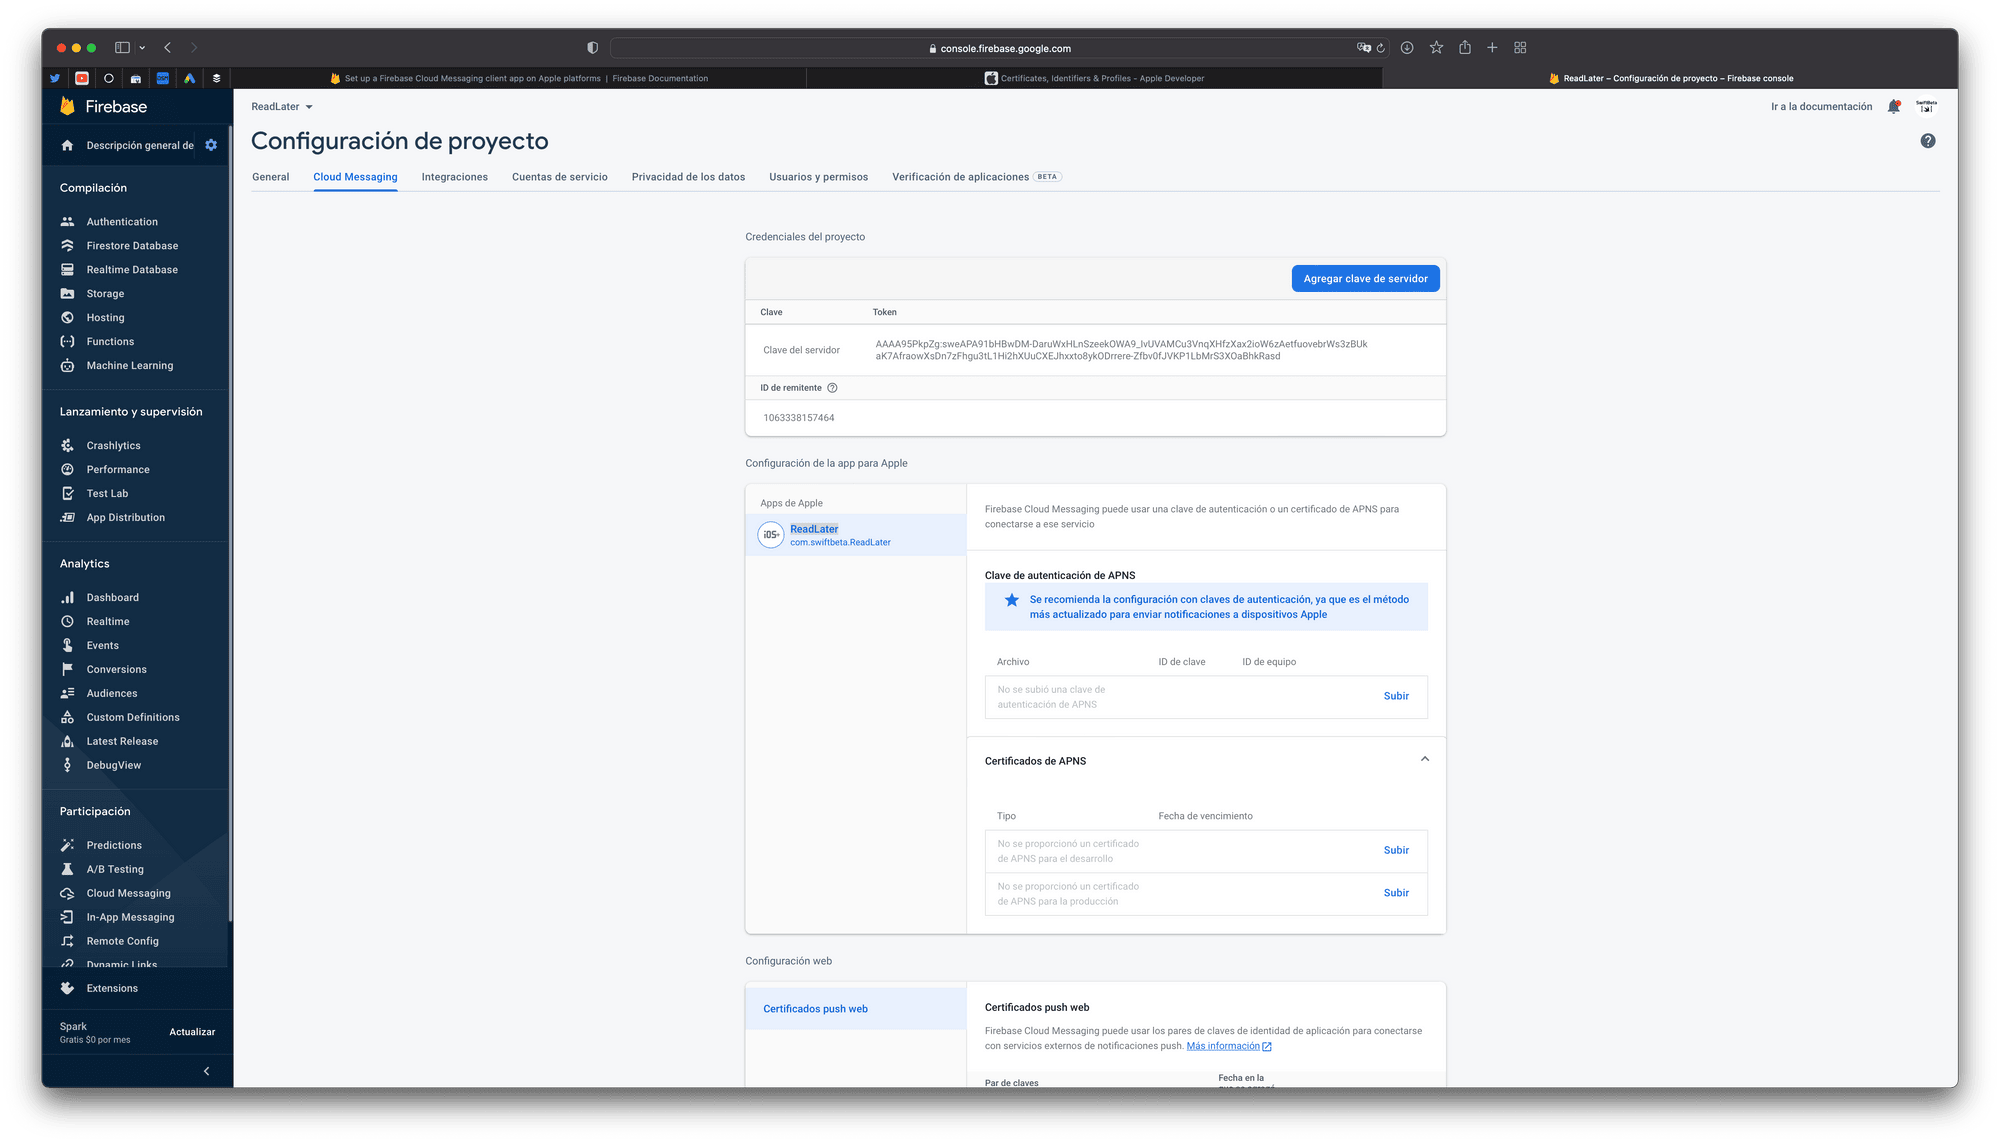Image resolution: width=2000 pixels, height=1143 pixels.
Task: Open Cloud Messaging in sidebar
Action: [x=128, y=894]
